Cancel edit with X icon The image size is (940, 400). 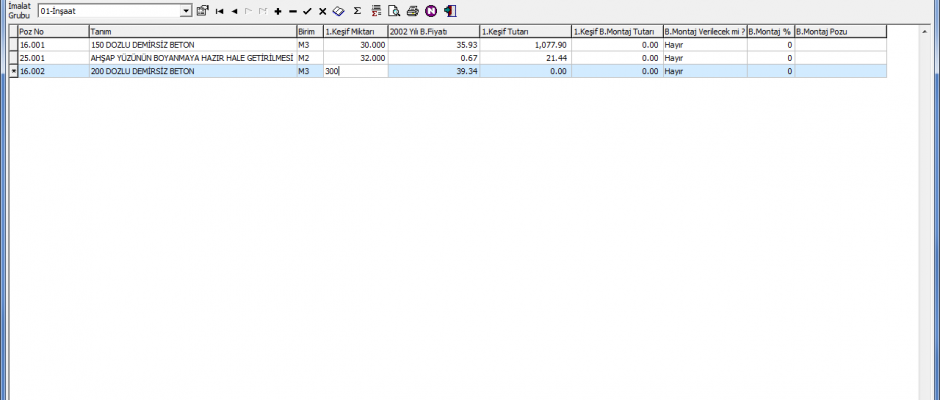tap(322, 11)
